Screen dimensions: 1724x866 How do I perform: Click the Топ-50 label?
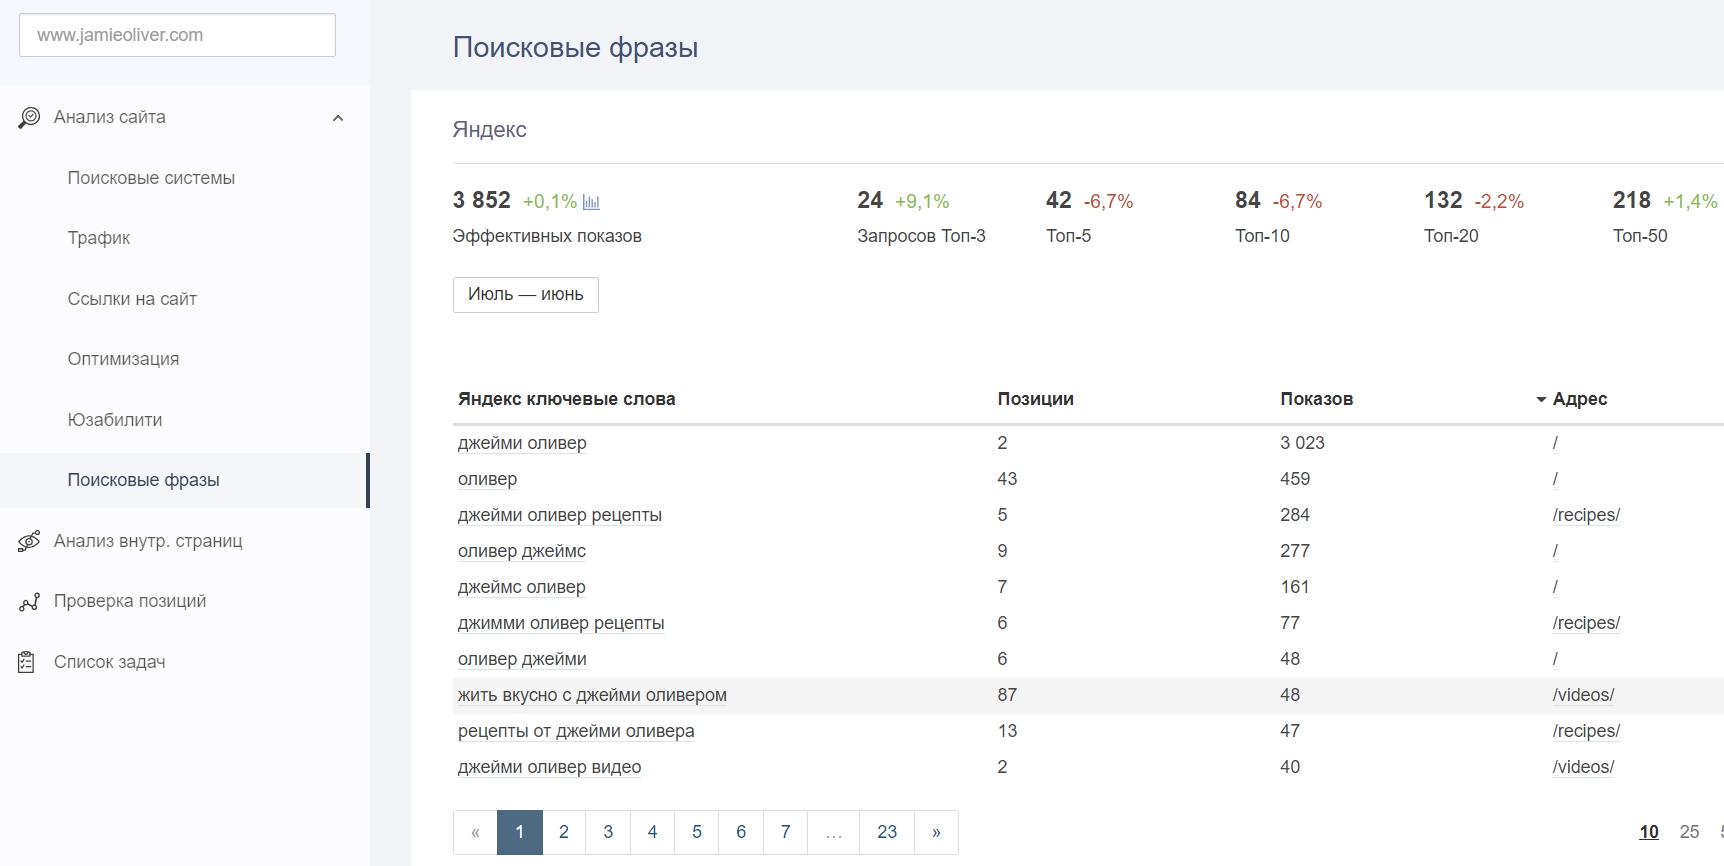click(1640, 236)
